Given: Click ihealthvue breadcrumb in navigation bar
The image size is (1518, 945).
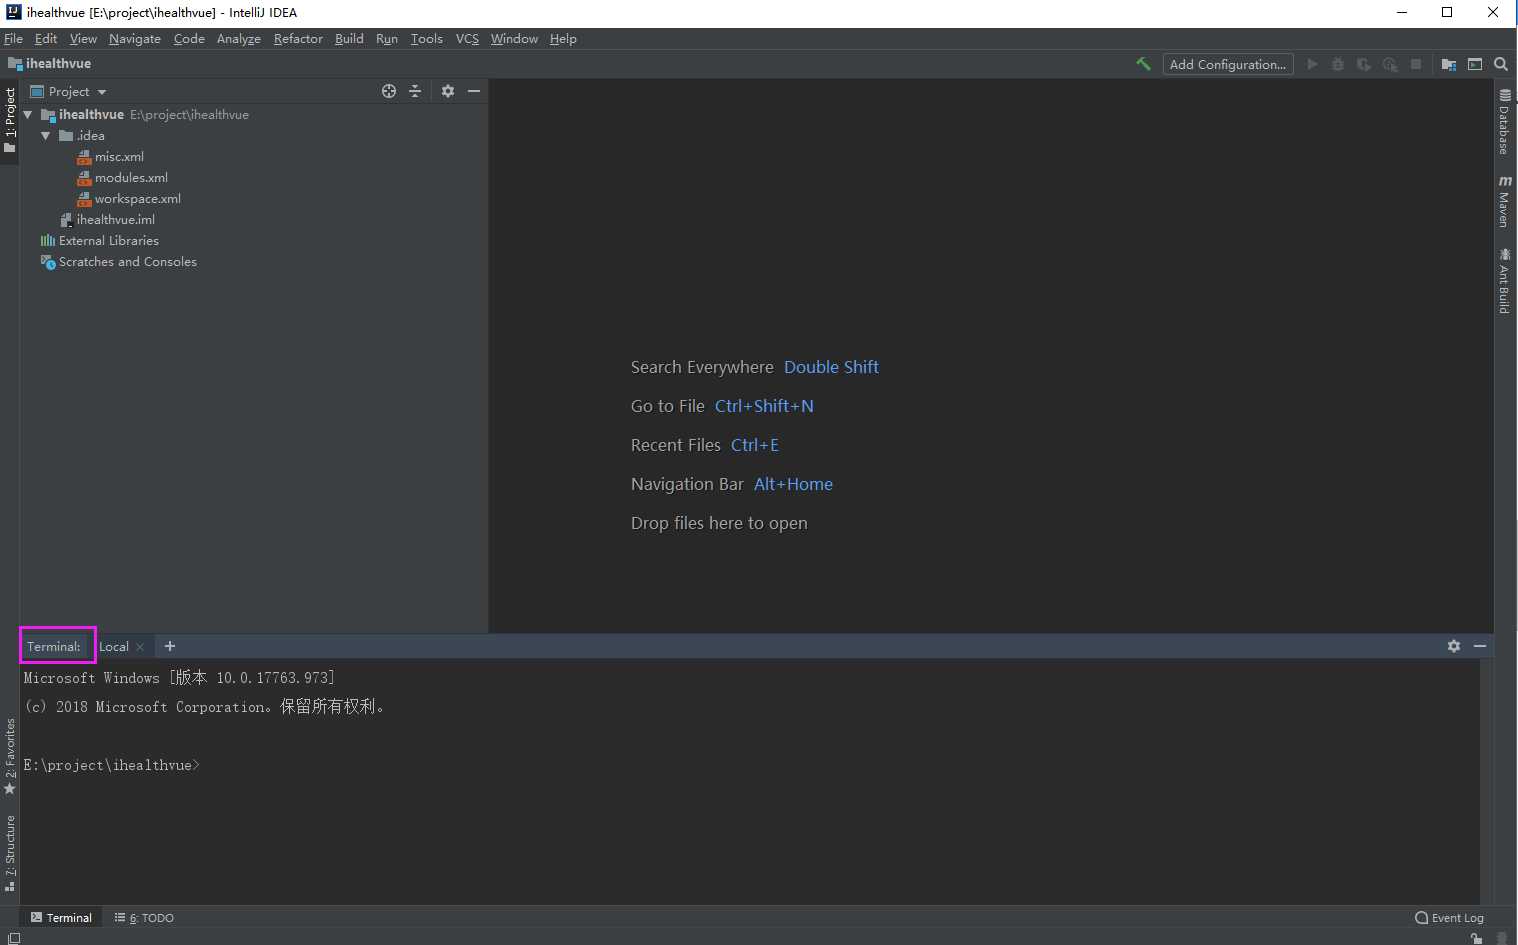Looking at the screenshot, I should click(50, 63).
